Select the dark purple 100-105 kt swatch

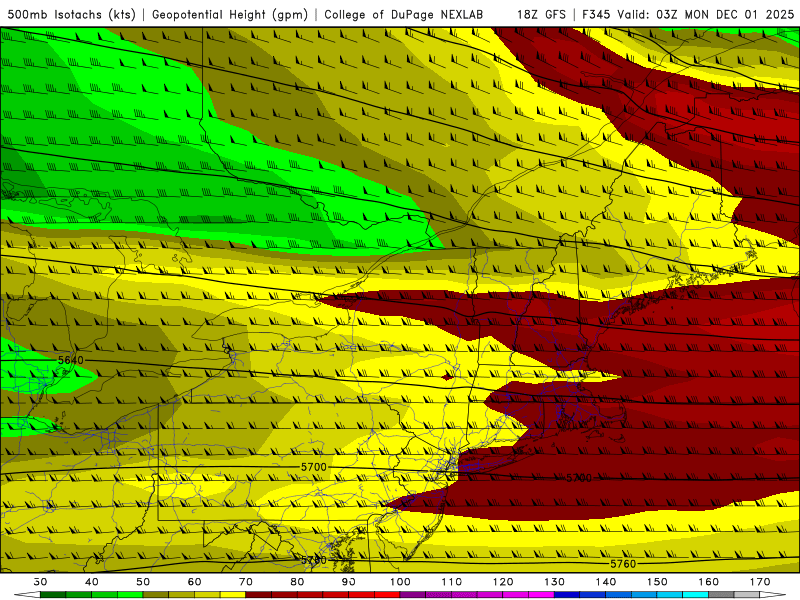[413, 595]
